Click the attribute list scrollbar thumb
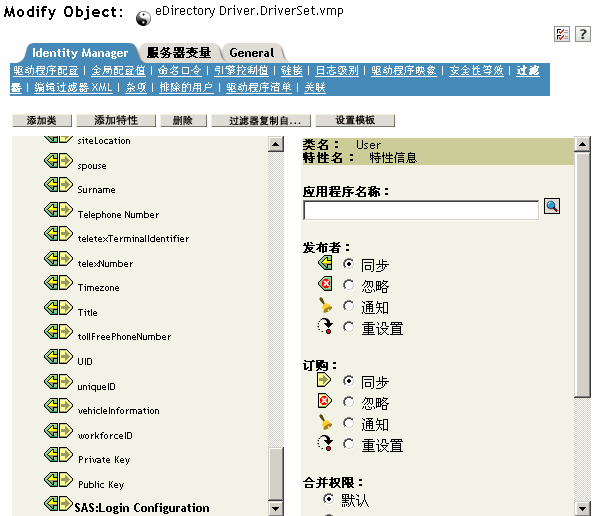Image resolution: width=594 pixels, height=516 pixels. [x=276, y=474]
